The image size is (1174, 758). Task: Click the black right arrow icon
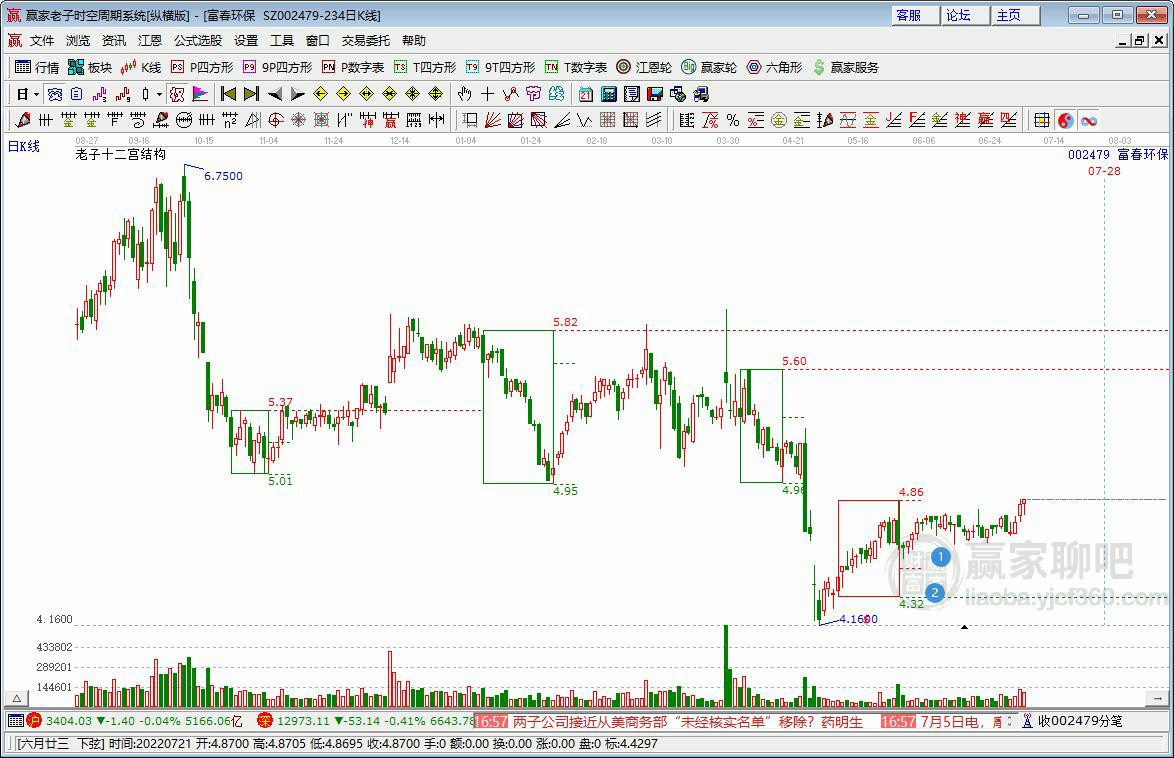point(297,94)
